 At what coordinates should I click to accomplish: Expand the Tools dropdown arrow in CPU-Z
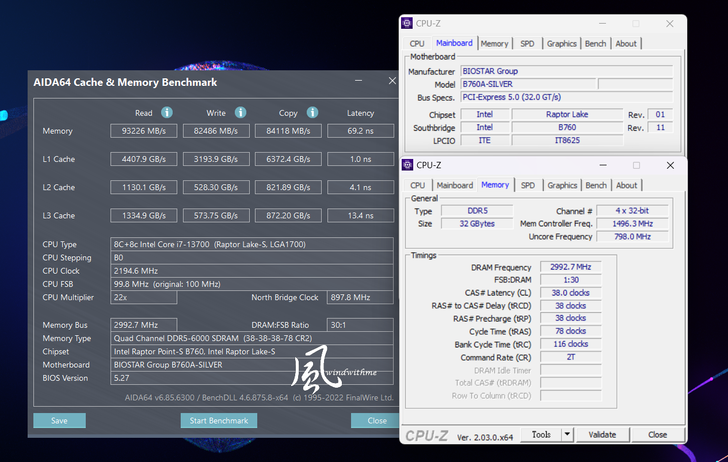point(567,435)
